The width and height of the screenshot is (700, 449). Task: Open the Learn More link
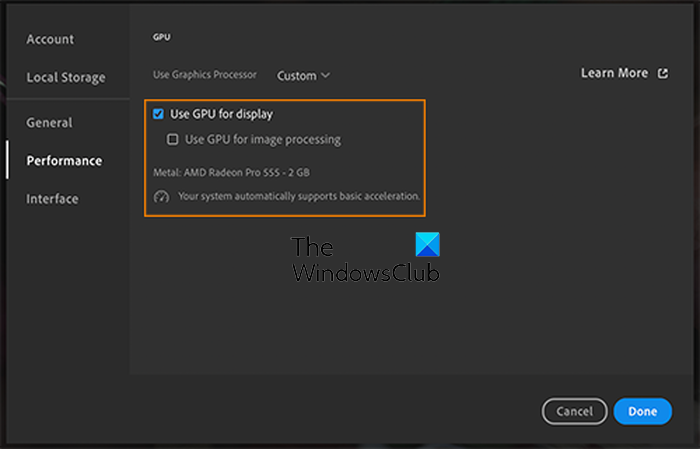(x=614, y=73)
